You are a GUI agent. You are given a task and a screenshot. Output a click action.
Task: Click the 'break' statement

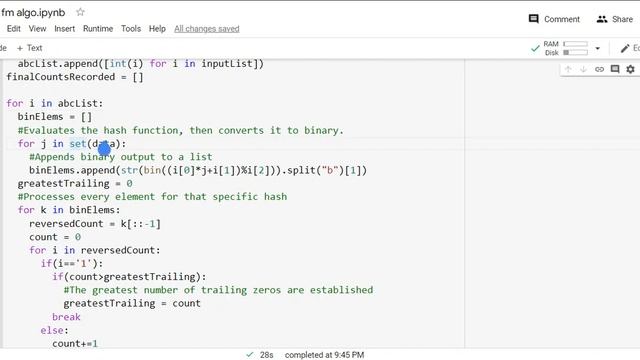coord(66,317)
